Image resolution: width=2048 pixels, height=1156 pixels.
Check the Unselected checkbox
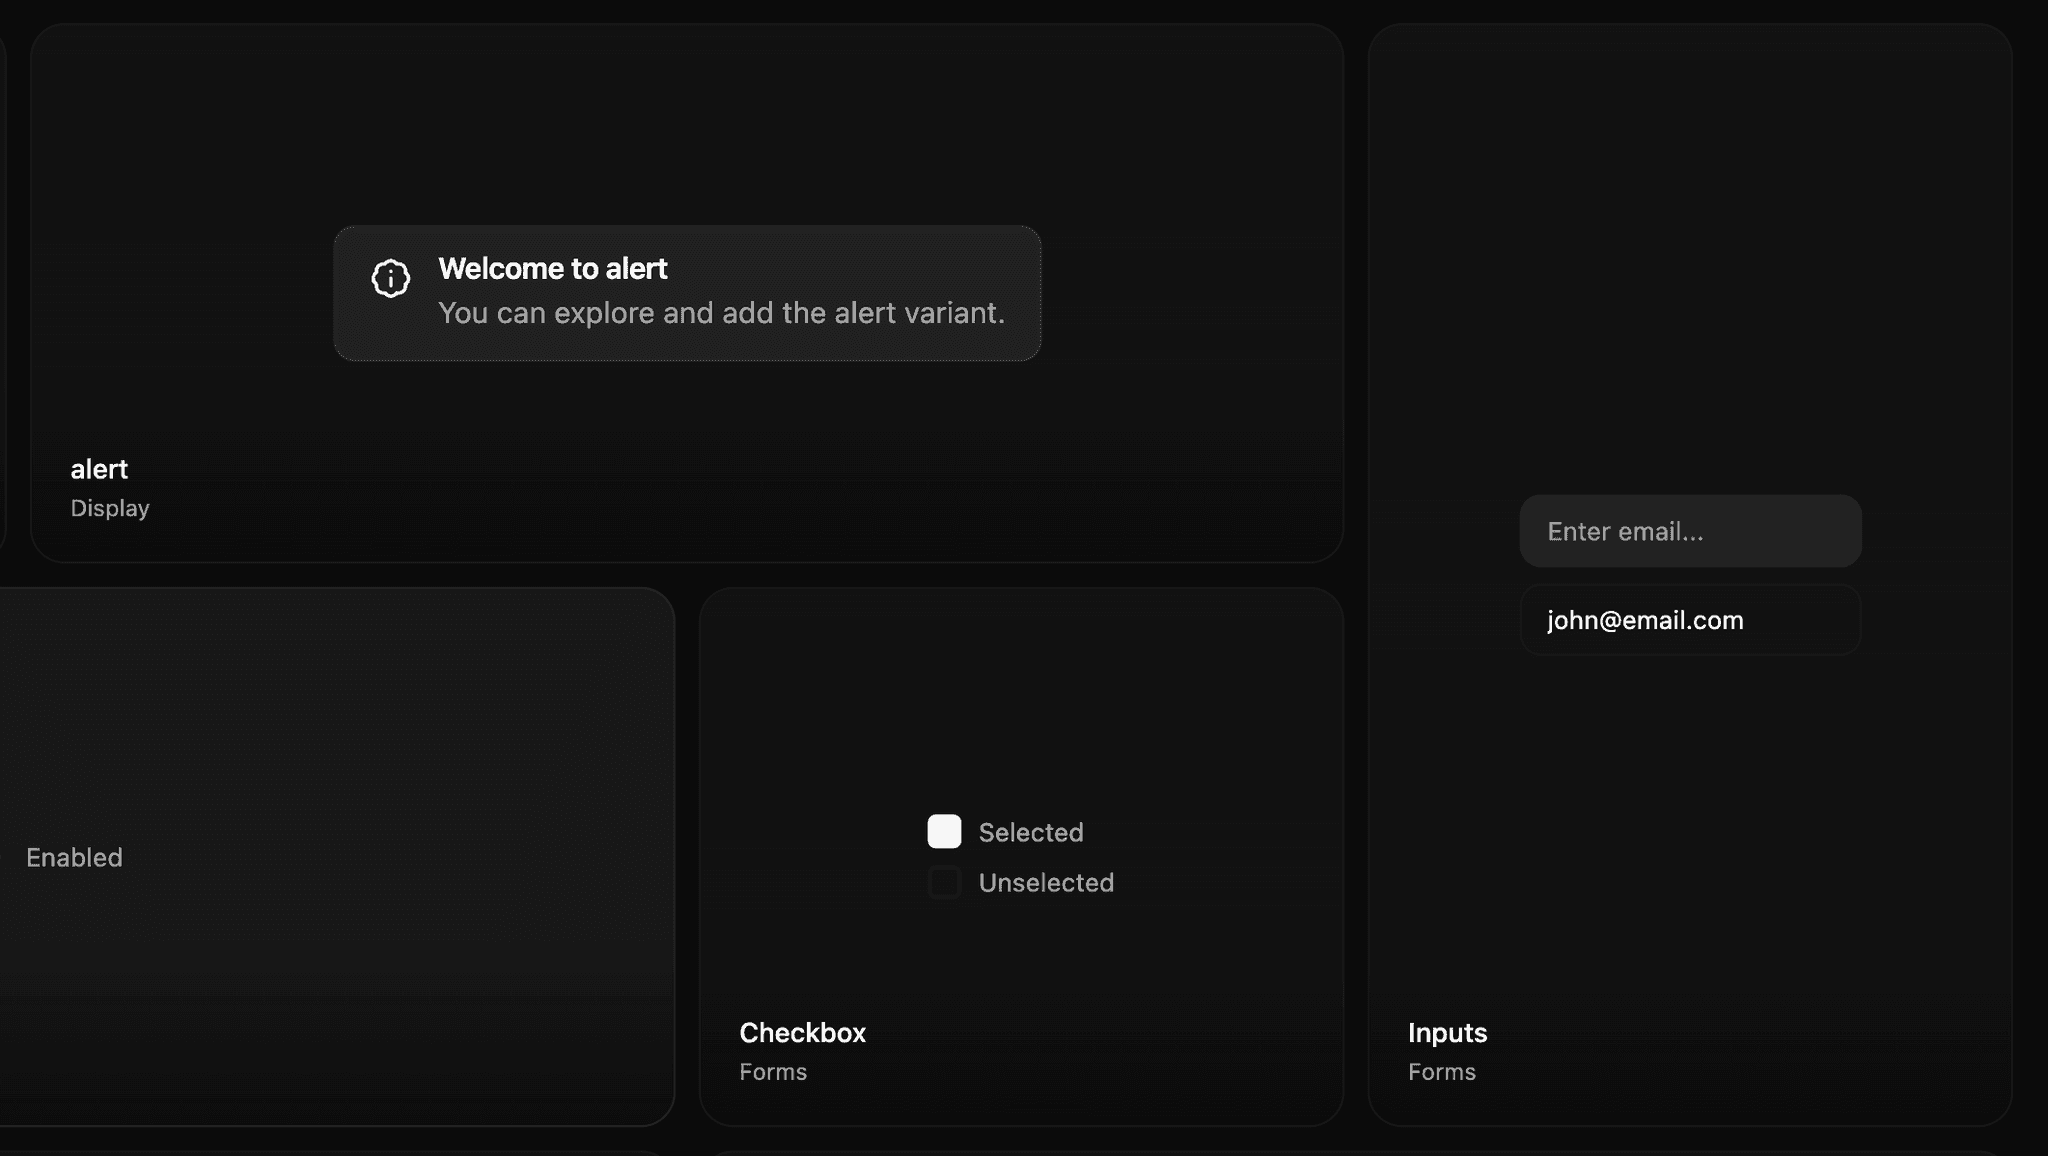click(x=943, y=882)
